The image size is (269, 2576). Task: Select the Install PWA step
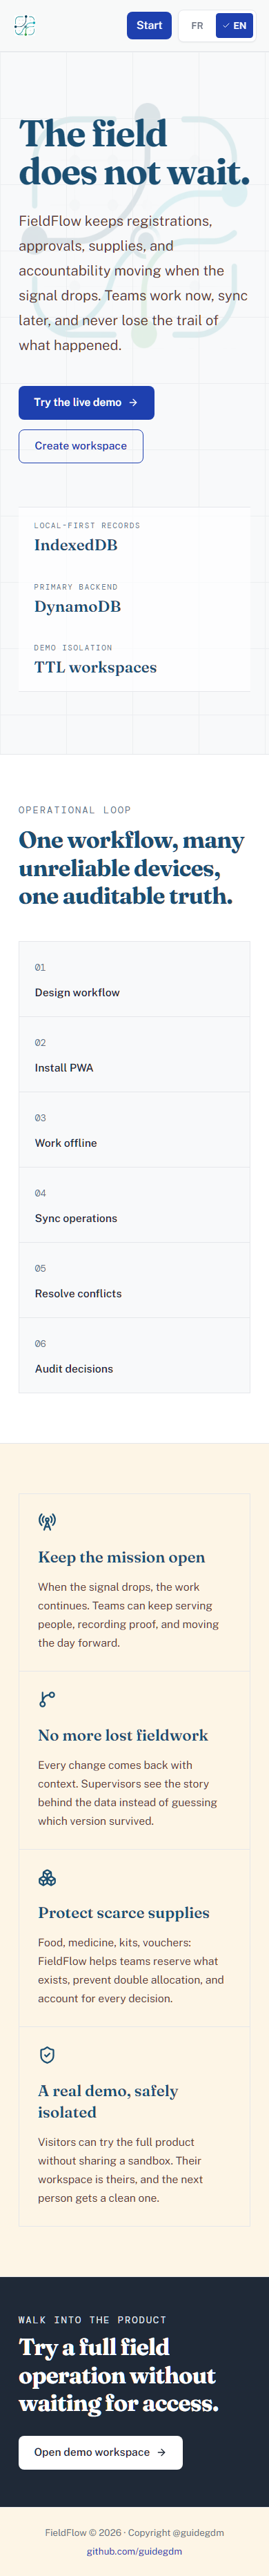pos(134,1054)
